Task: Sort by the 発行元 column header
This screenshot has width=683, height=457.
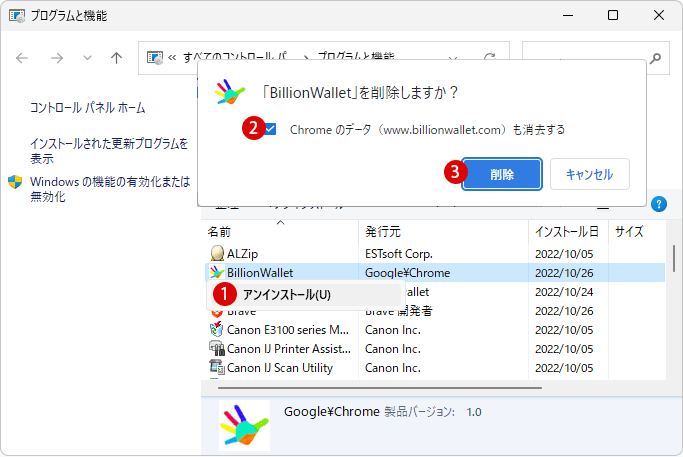Action: (x=443, y=231)
